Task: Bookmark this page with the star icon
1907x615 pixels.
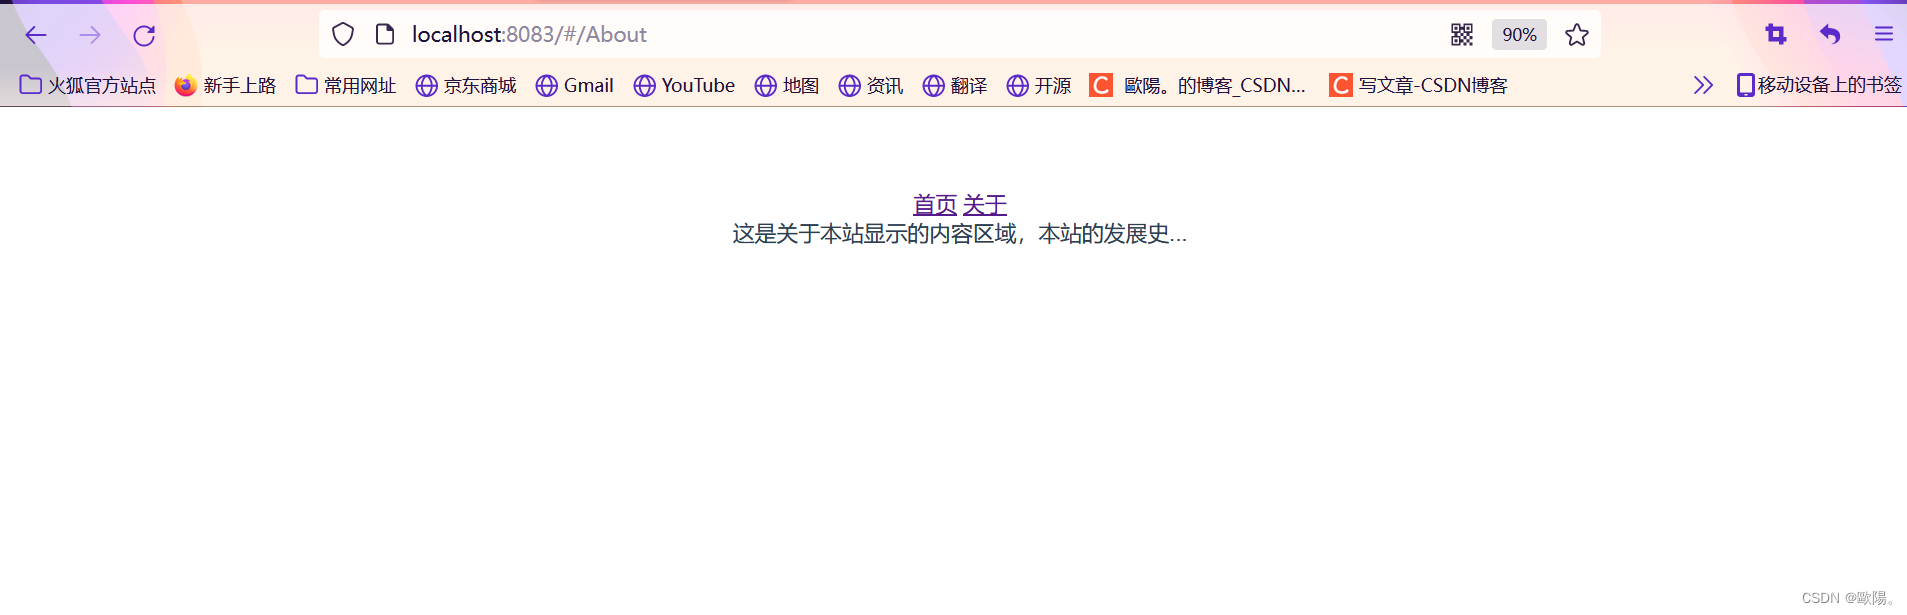Action: (x=1577, y=34)
